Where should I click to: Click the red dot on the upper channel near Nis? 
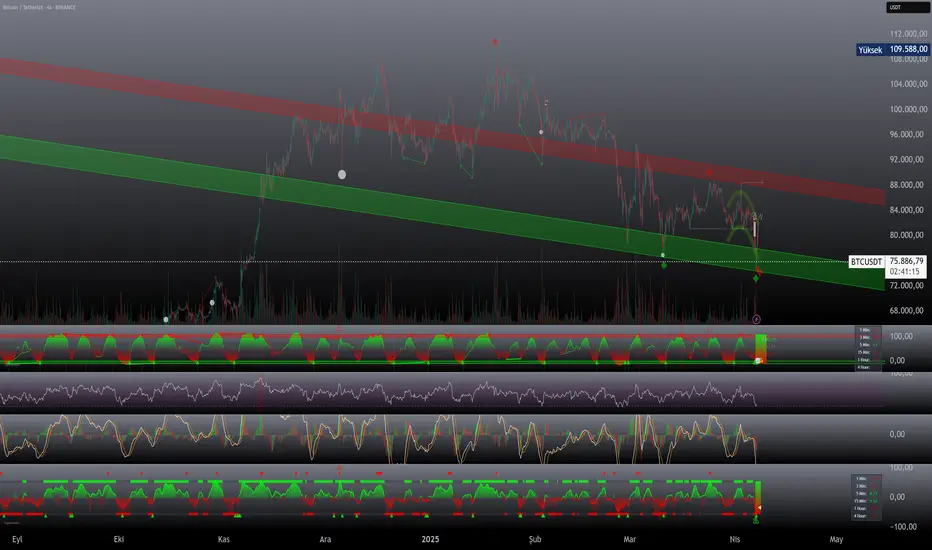(710, 173)
